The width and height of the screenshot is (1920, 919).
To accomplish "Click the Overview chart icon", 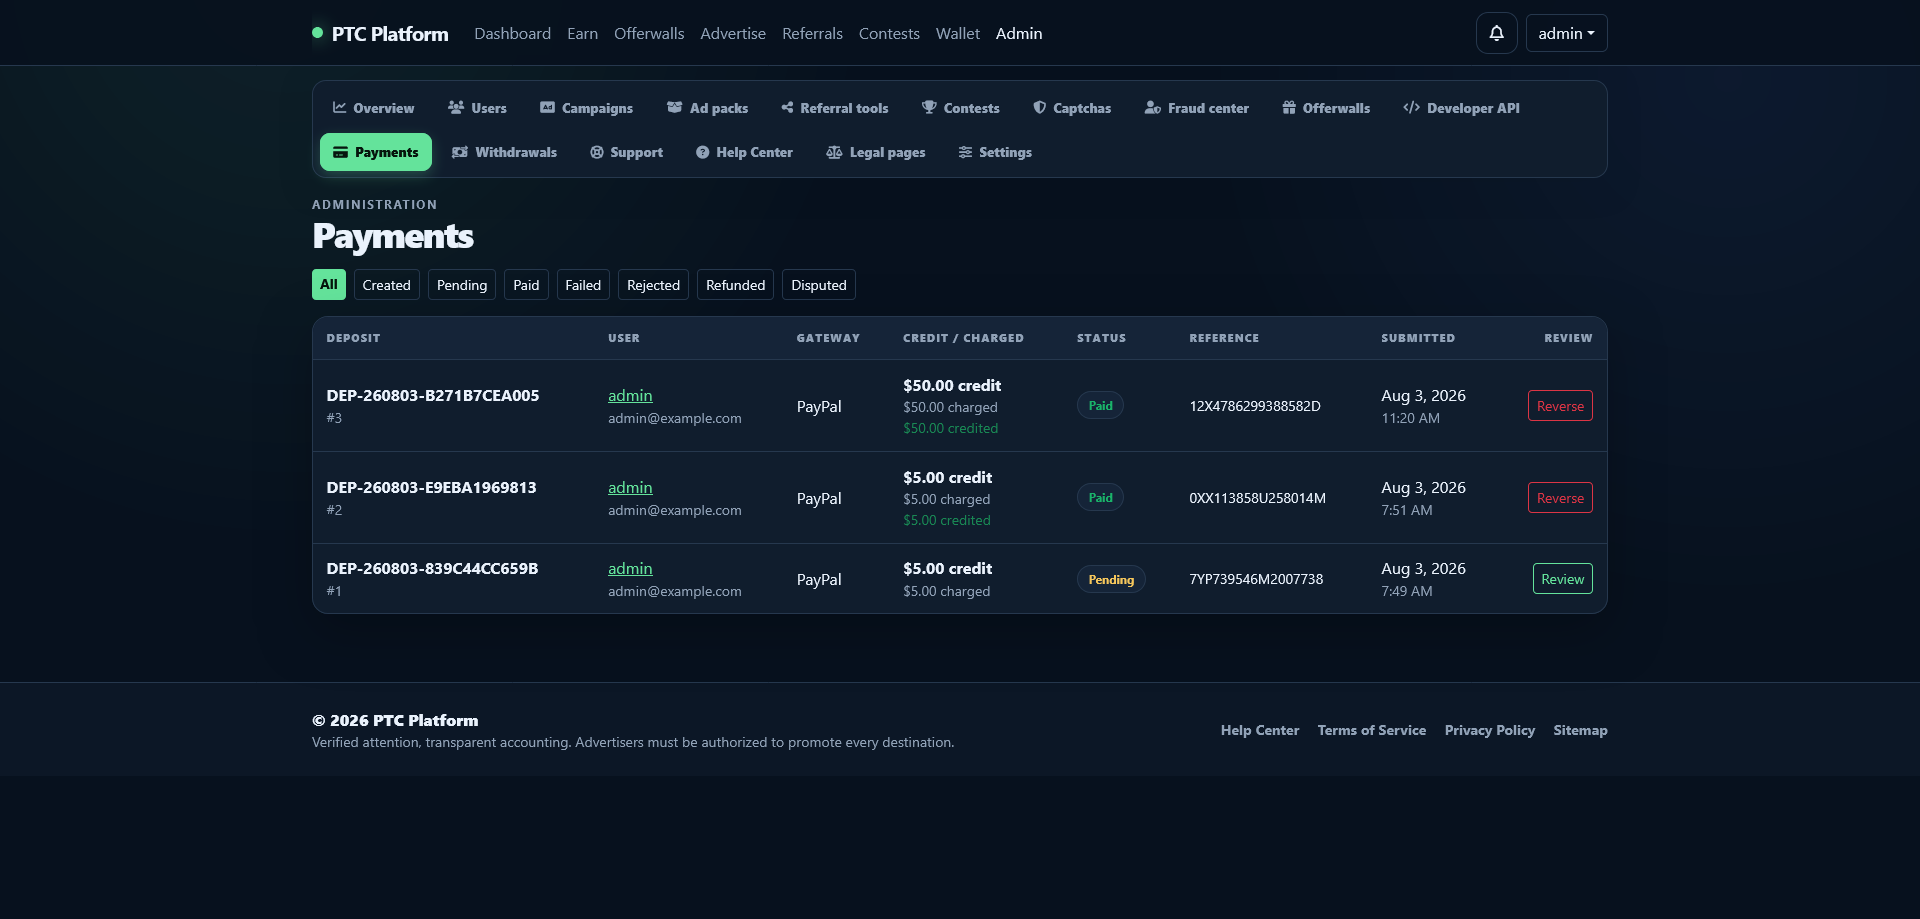I will click(x=340, y=107).
